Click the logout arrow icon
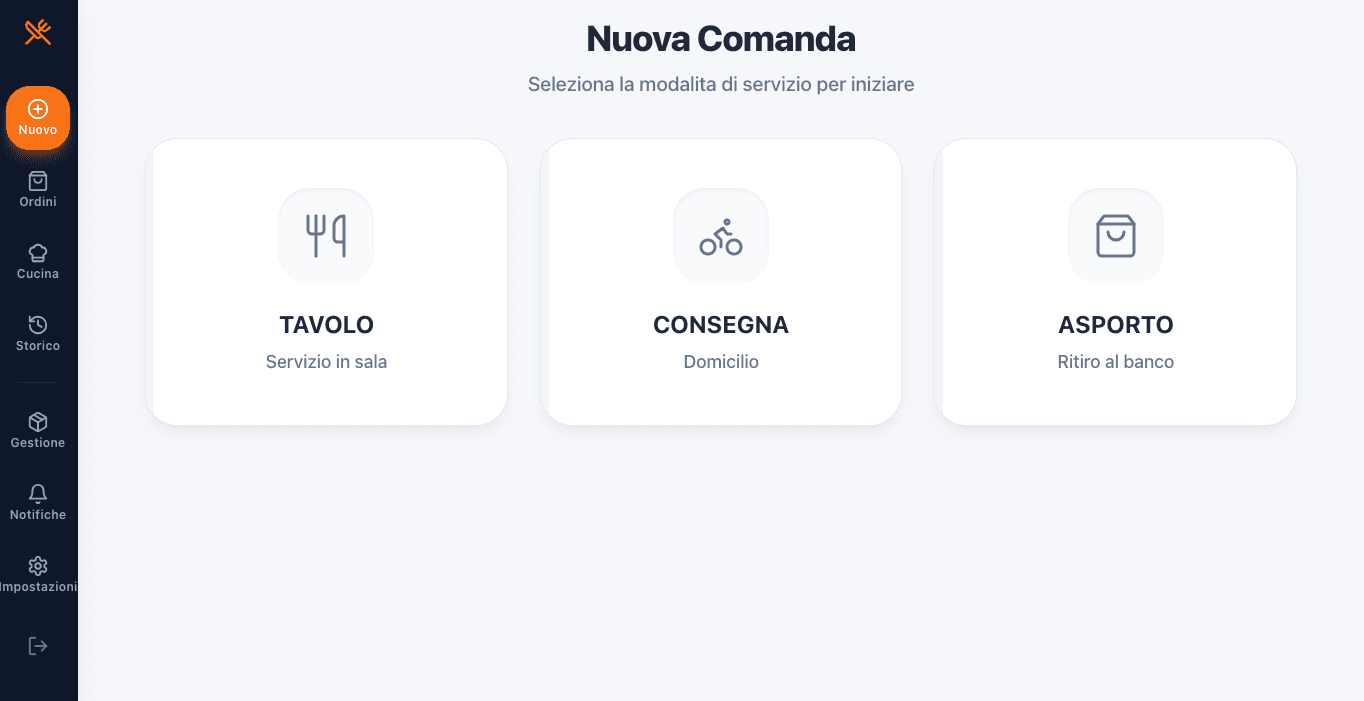The width and height of the screenshot is (1364, 701). 38,646
